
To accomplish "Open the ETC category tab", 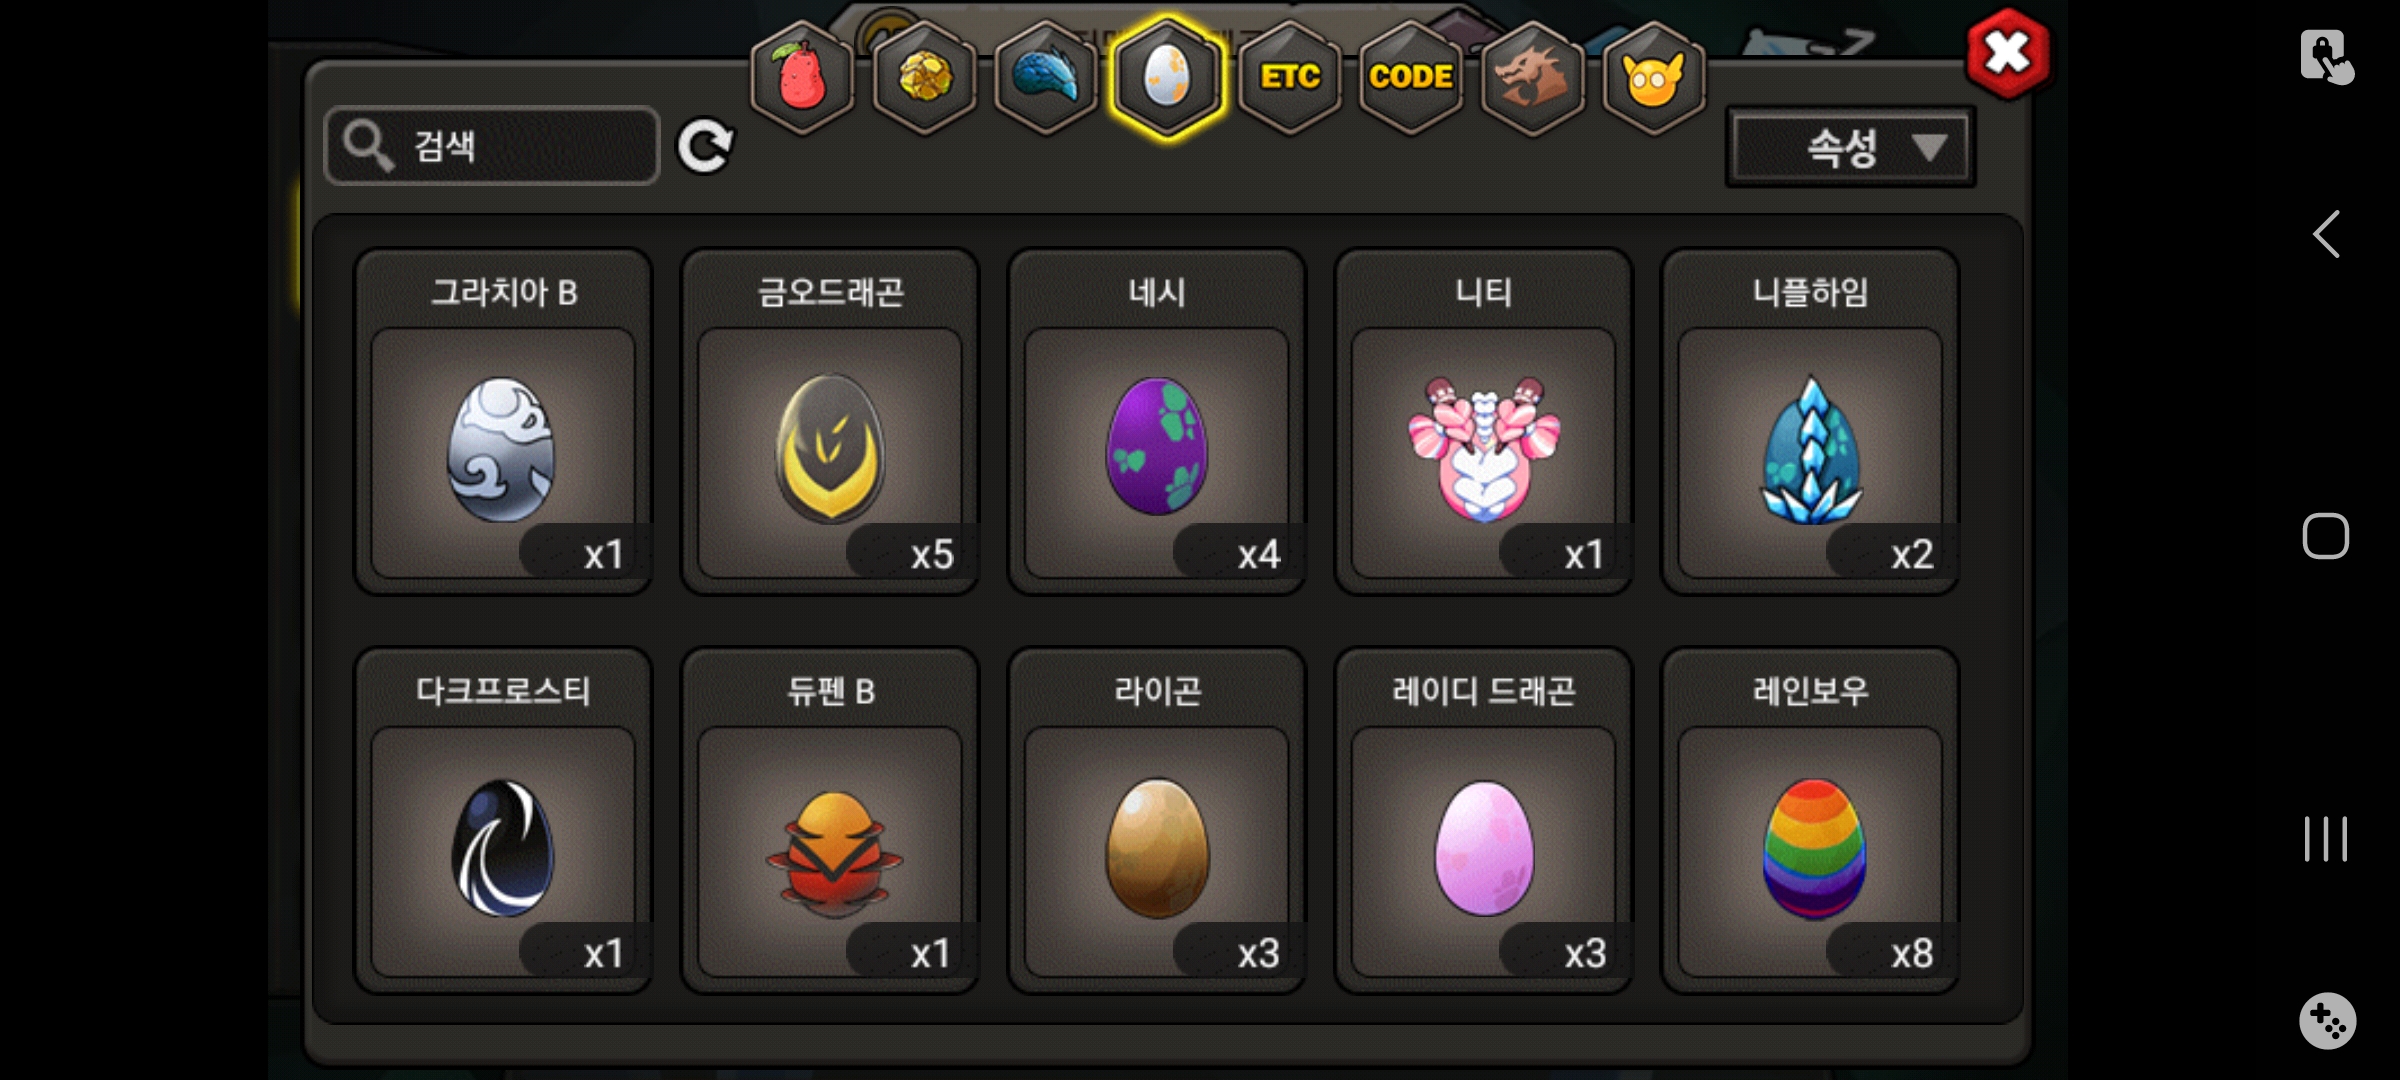I will [1290, 76].
